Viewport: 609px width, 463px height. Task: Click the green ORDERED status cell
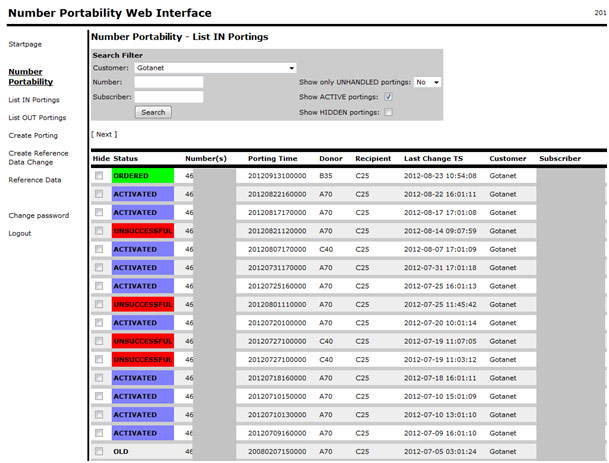143,176
